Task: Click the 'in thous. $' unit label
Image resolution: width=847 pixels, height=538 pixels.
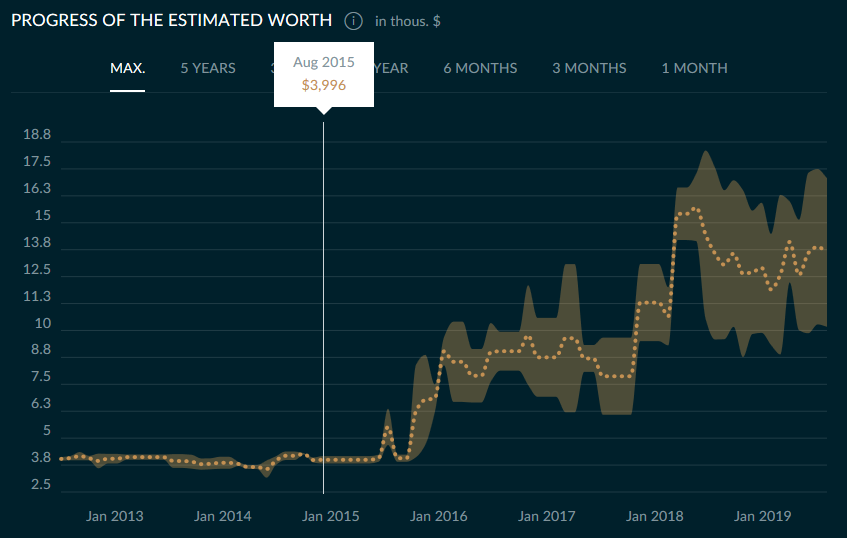Action: pos(408,21)
